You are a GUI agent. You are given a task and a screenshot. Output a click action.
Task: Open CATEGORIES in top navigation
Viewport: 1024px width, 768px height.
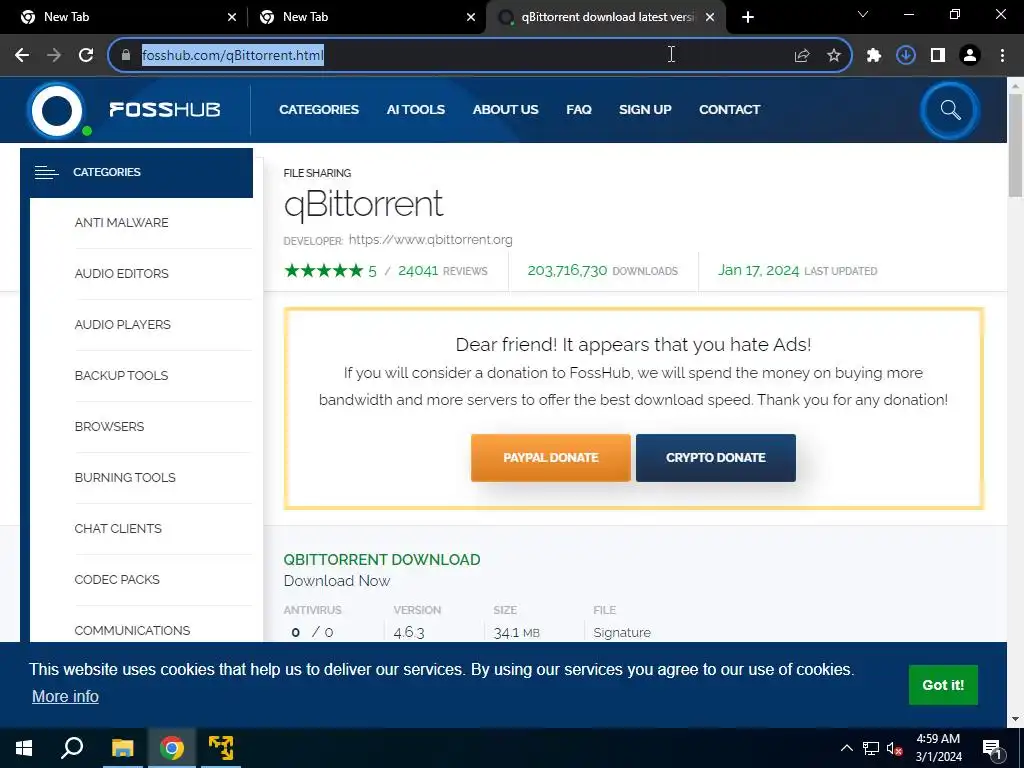point(319,110)
